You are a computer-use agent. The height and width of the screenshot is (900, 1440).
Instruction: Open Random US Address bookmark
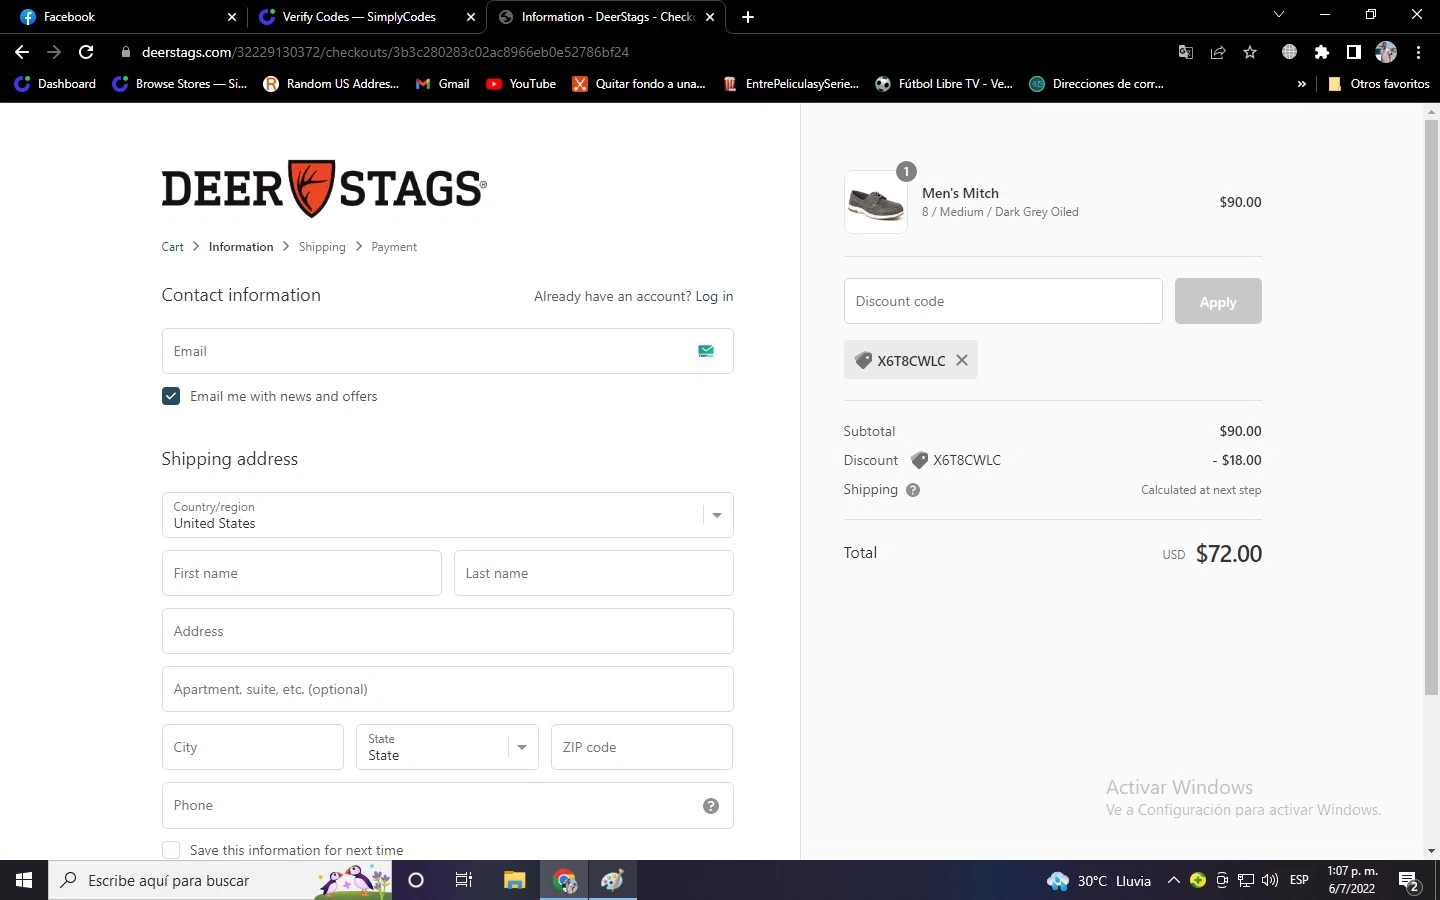tap(331, 84)
